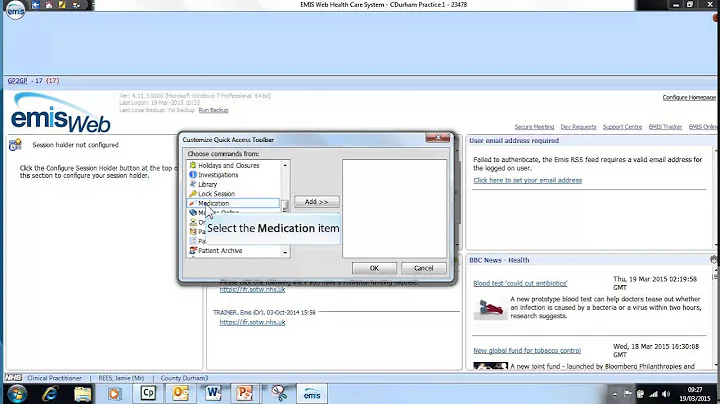Image resolution: width=720 pixels, height=404 pixels.
Task: Click the taskbar clock showing 09:27
Action: pos(694,394)
